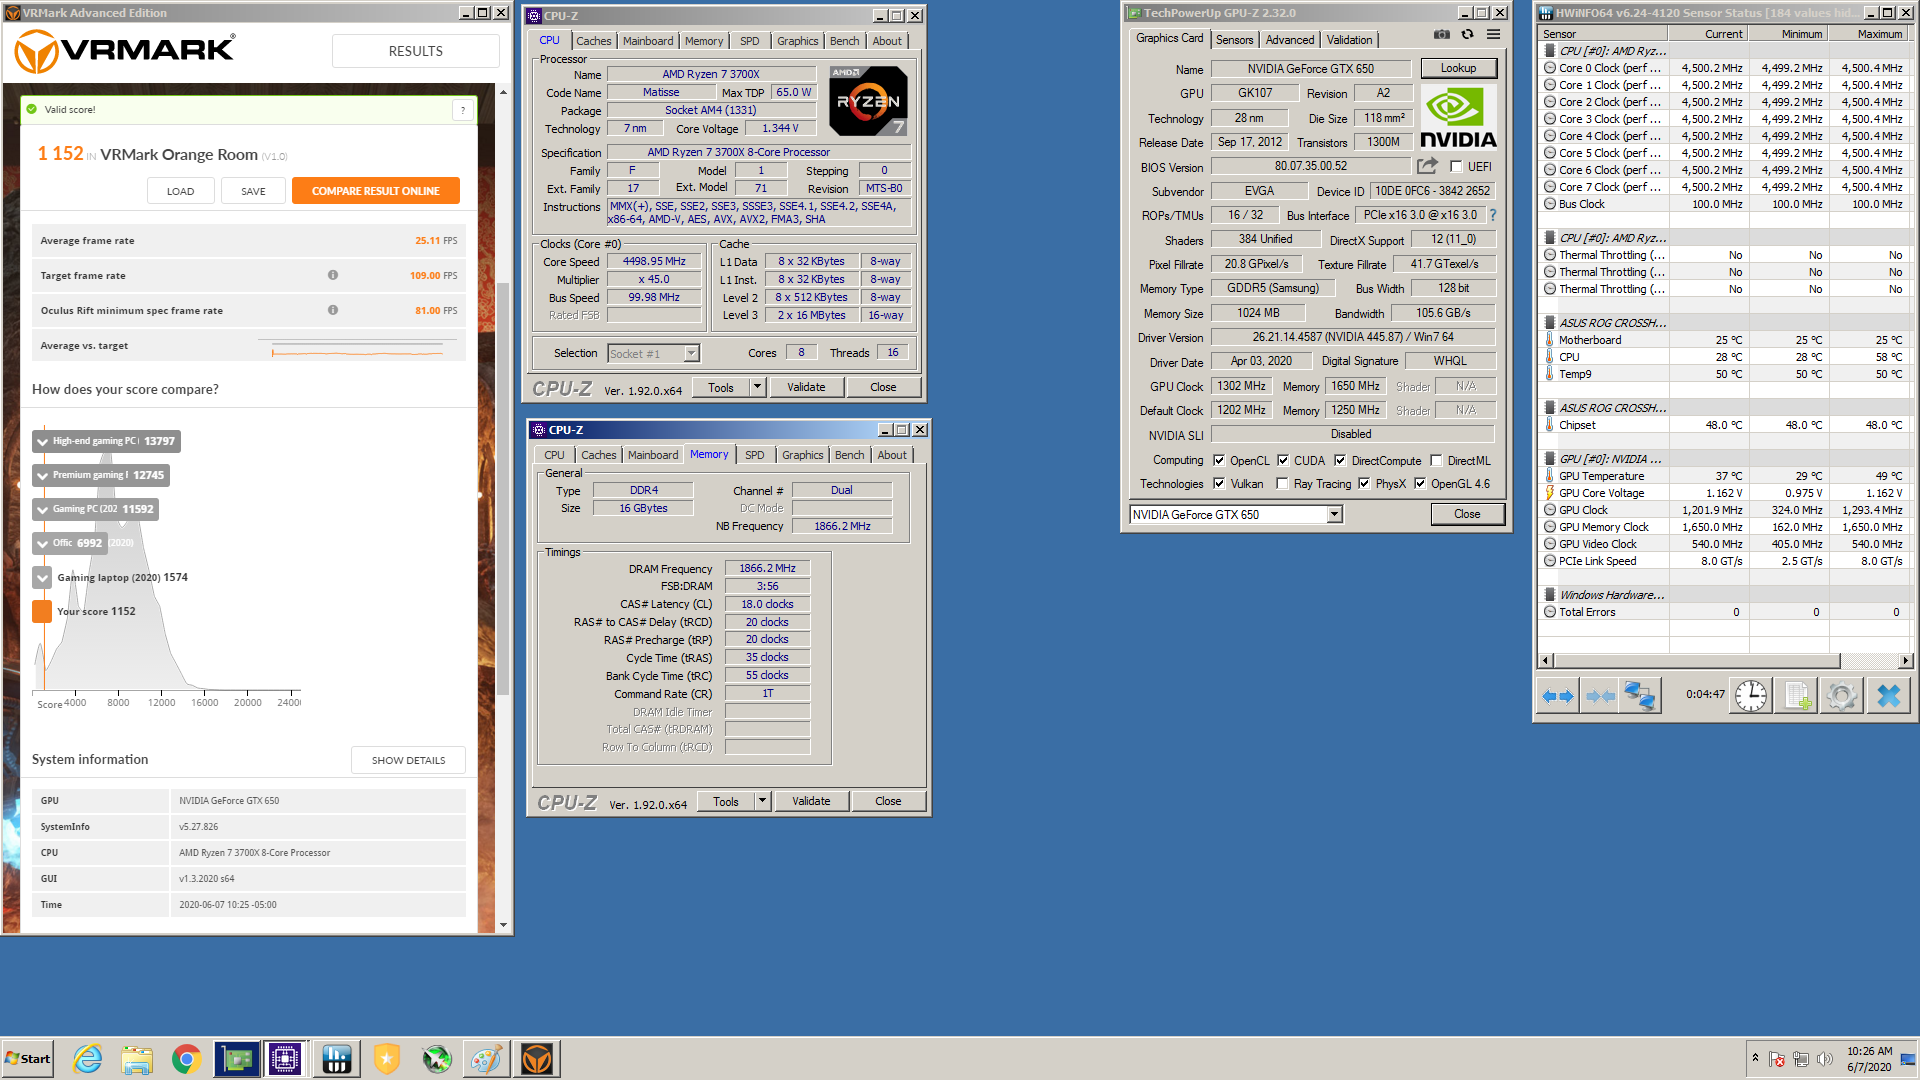
Task: Open the GPU selection dropdown in GPU-Z
Action: coord(1334,514)
